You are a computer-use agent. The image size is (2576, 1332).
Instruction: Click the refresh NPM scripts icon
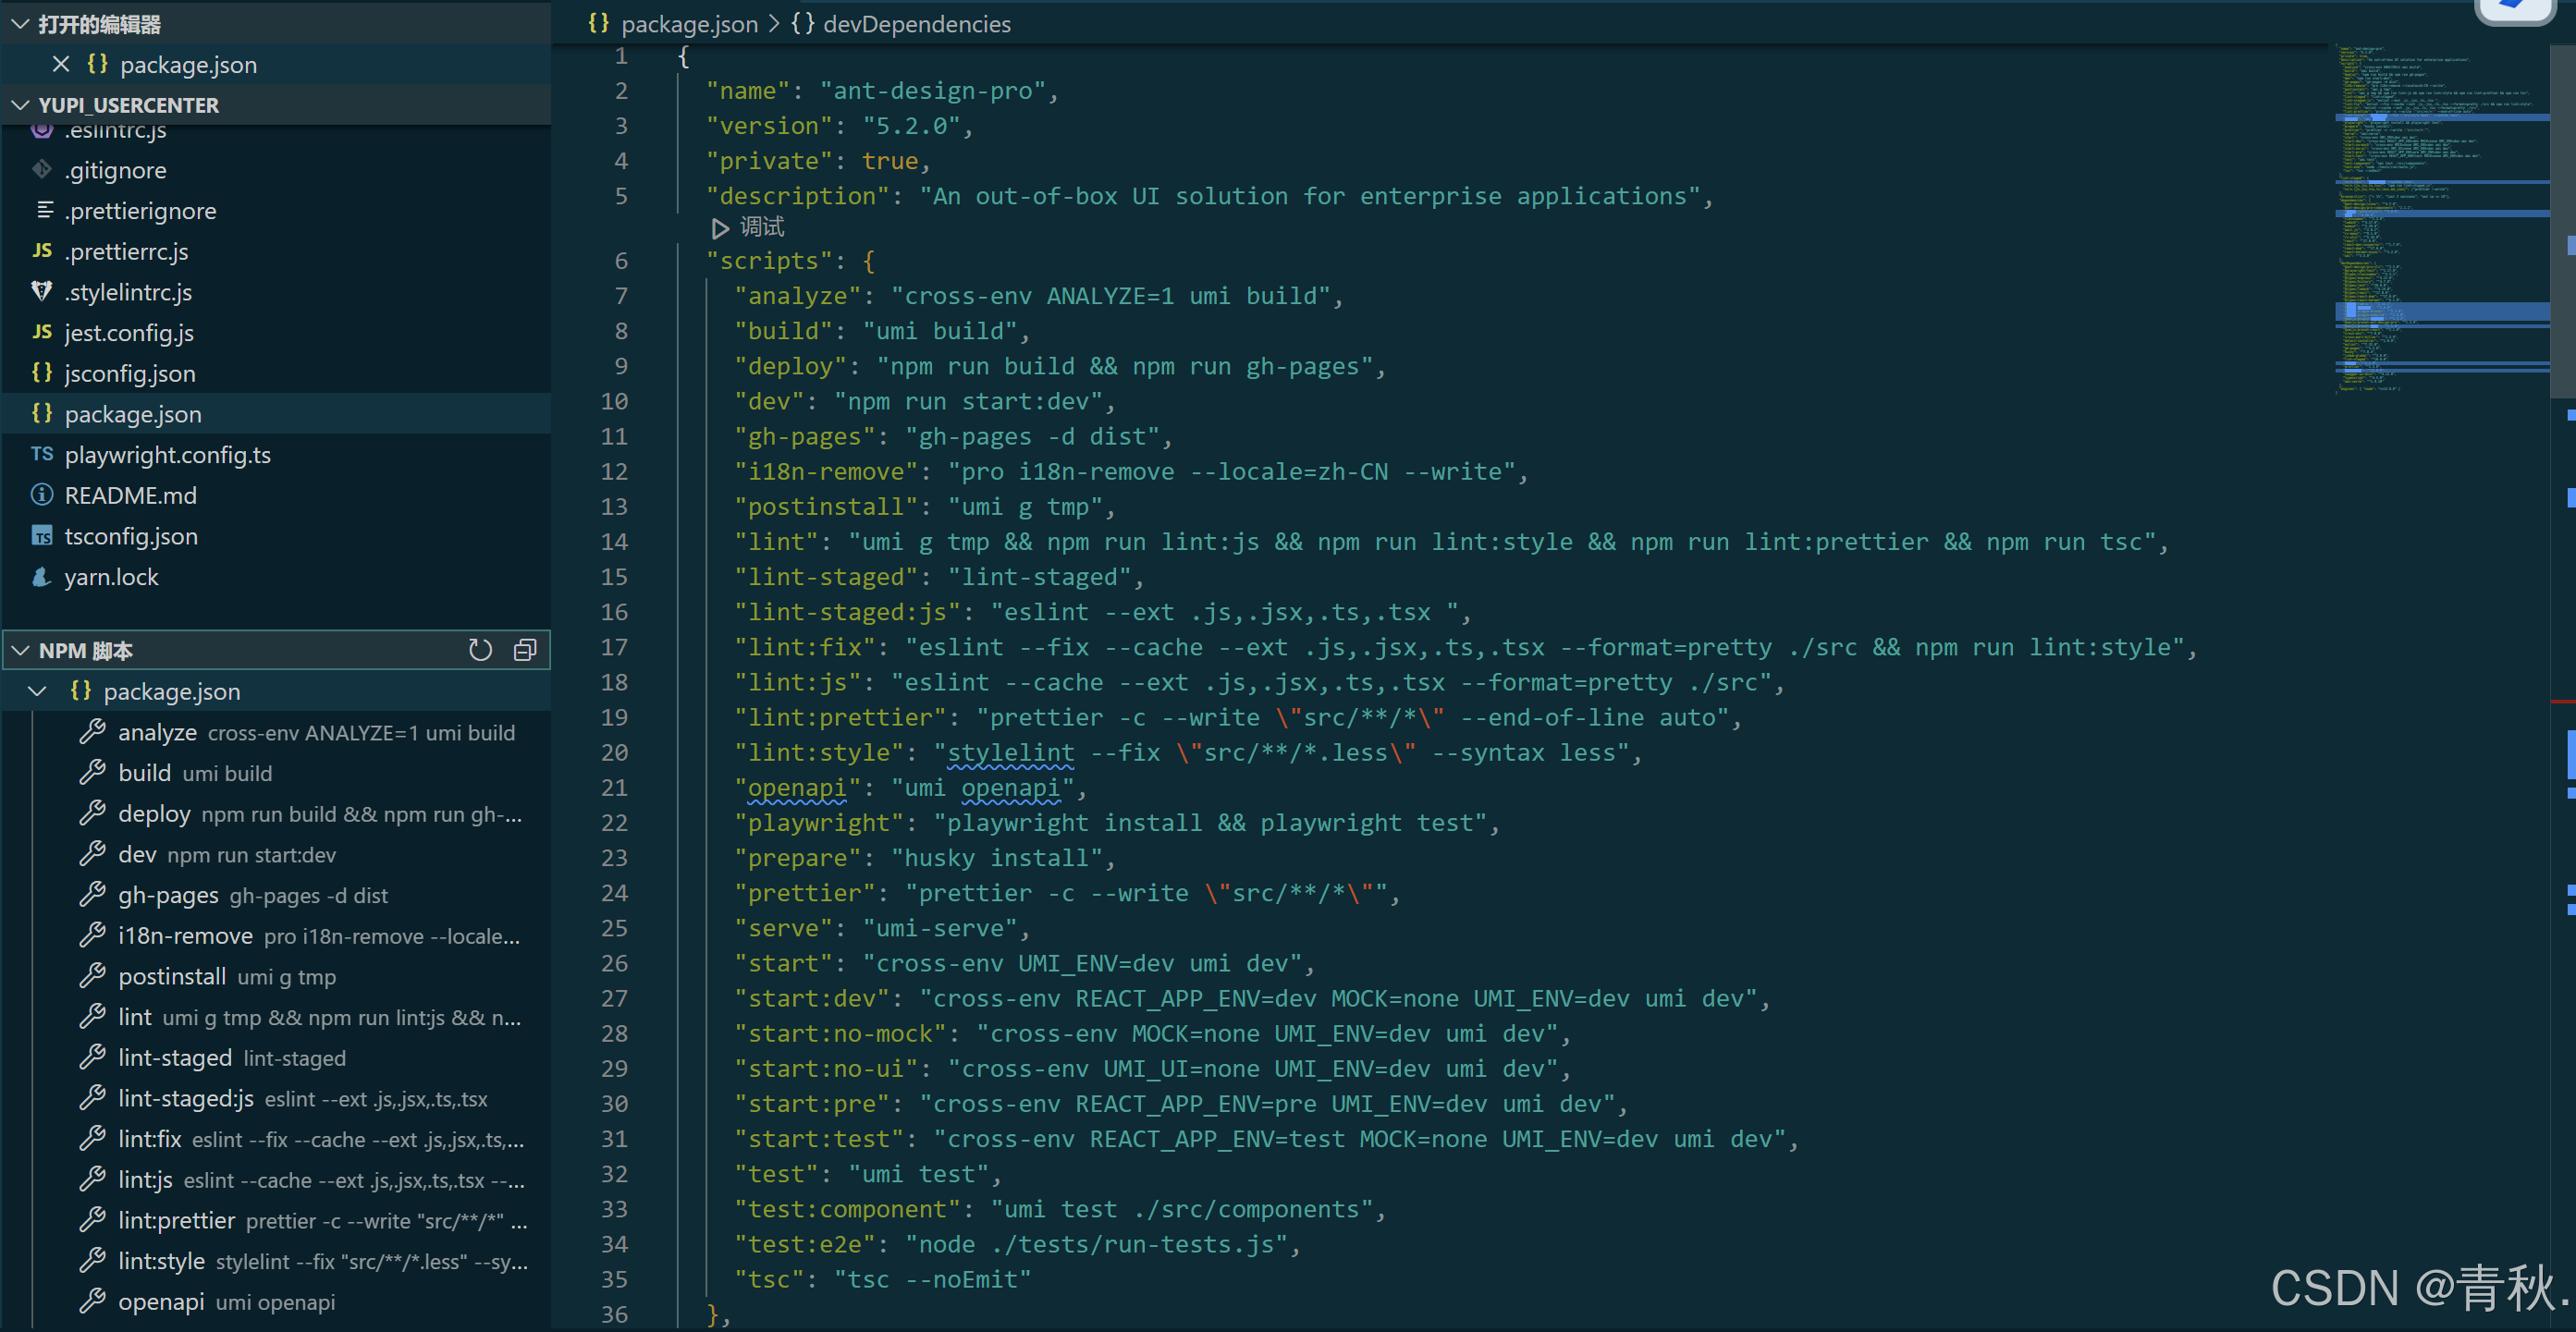click(480, 650)
